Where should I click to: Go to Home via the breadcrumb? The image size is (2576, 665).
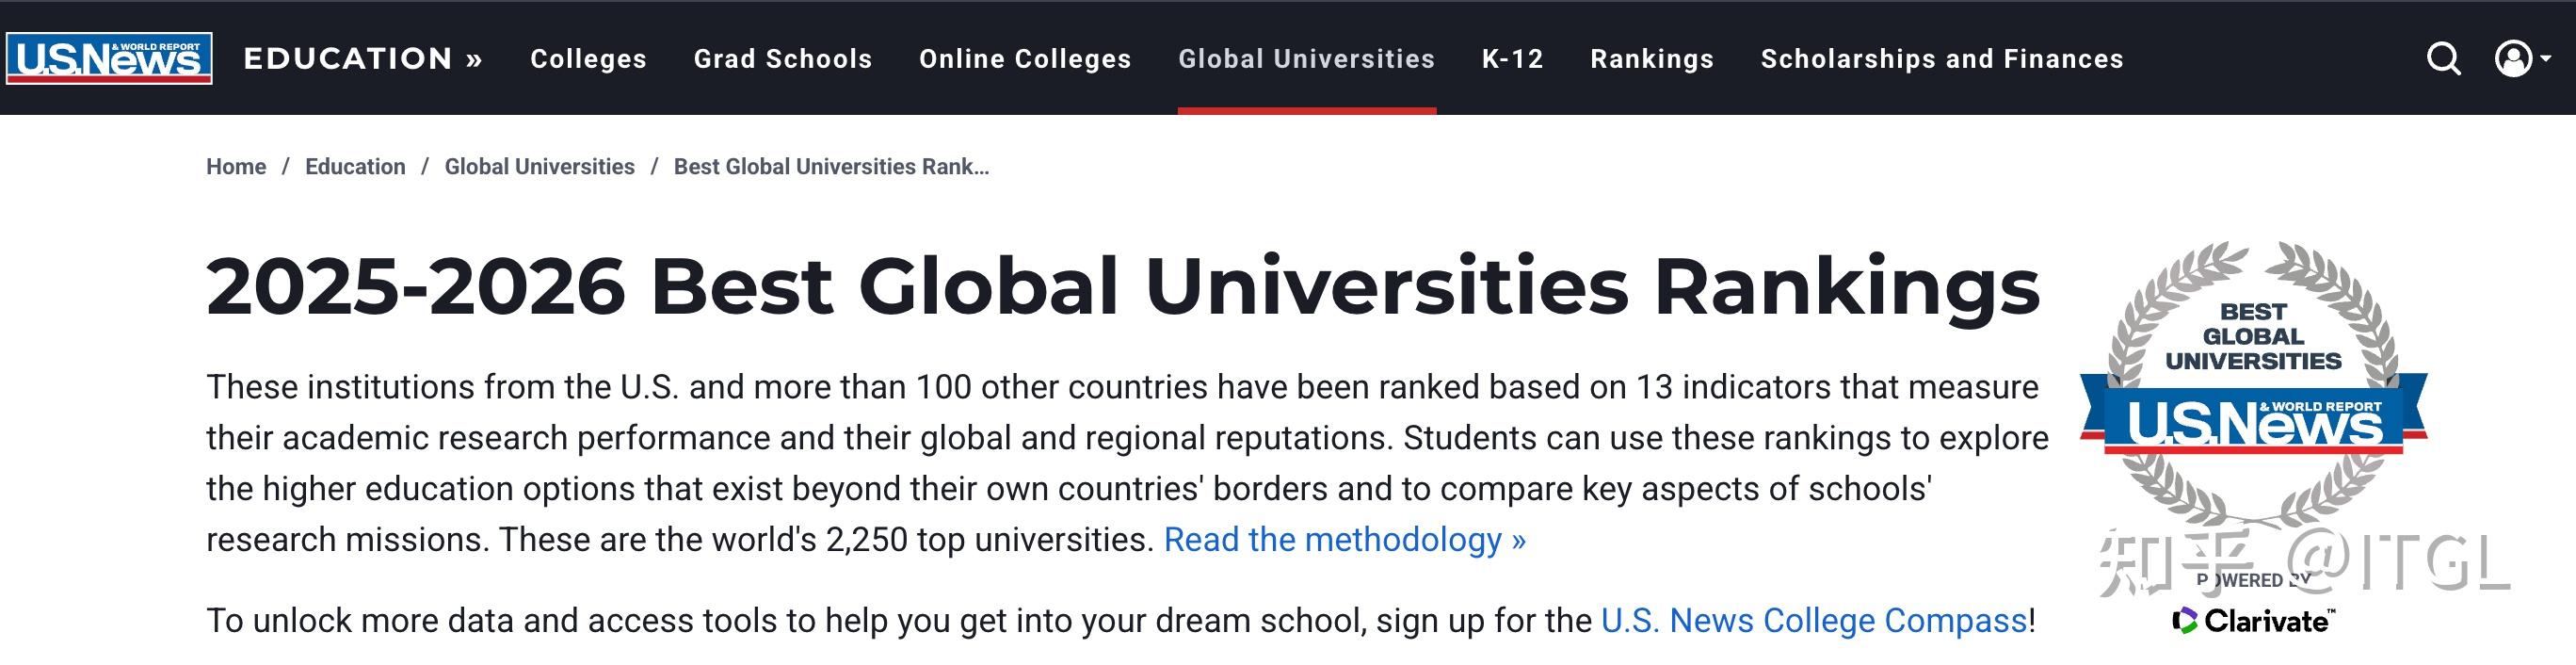[236, 166]
